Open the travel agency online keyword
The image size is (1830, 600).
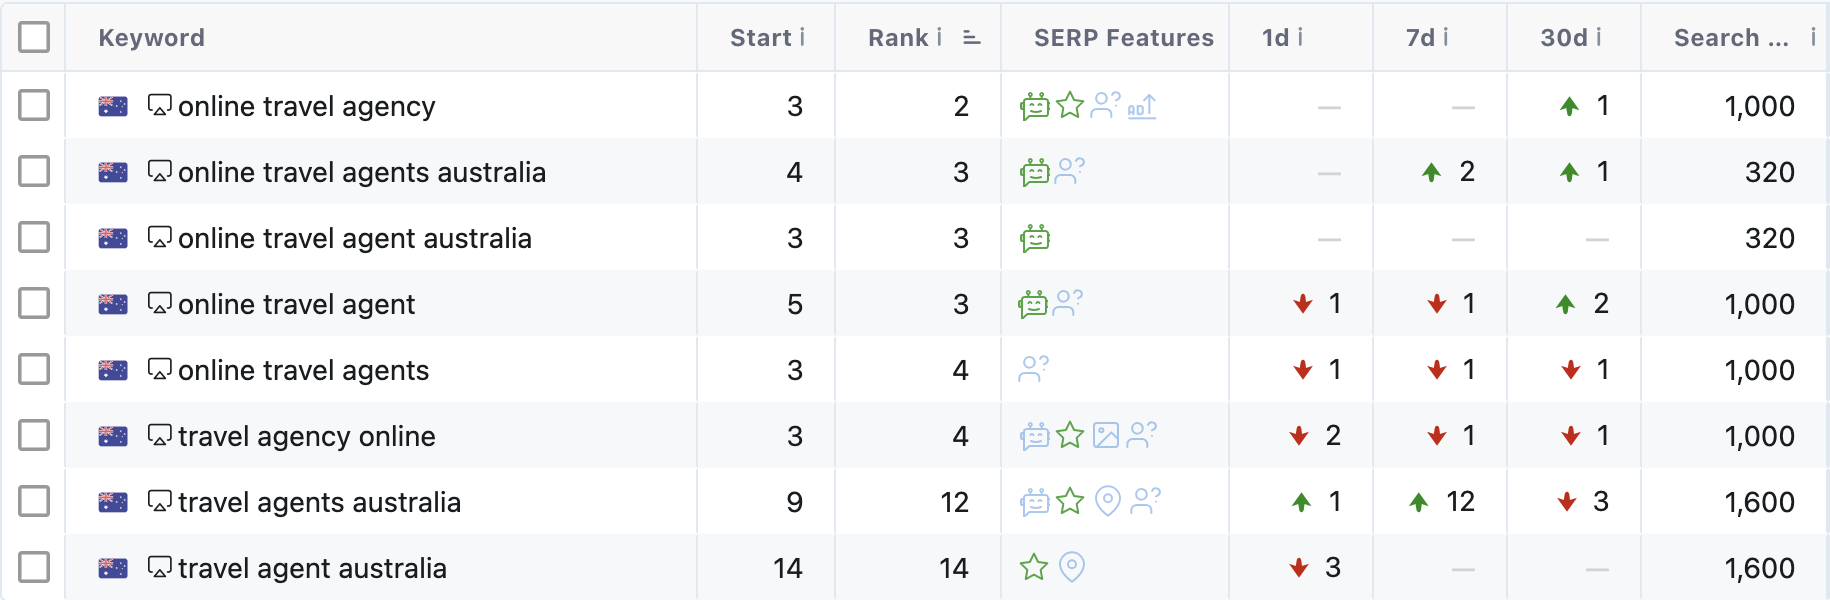tap(306, 436)
